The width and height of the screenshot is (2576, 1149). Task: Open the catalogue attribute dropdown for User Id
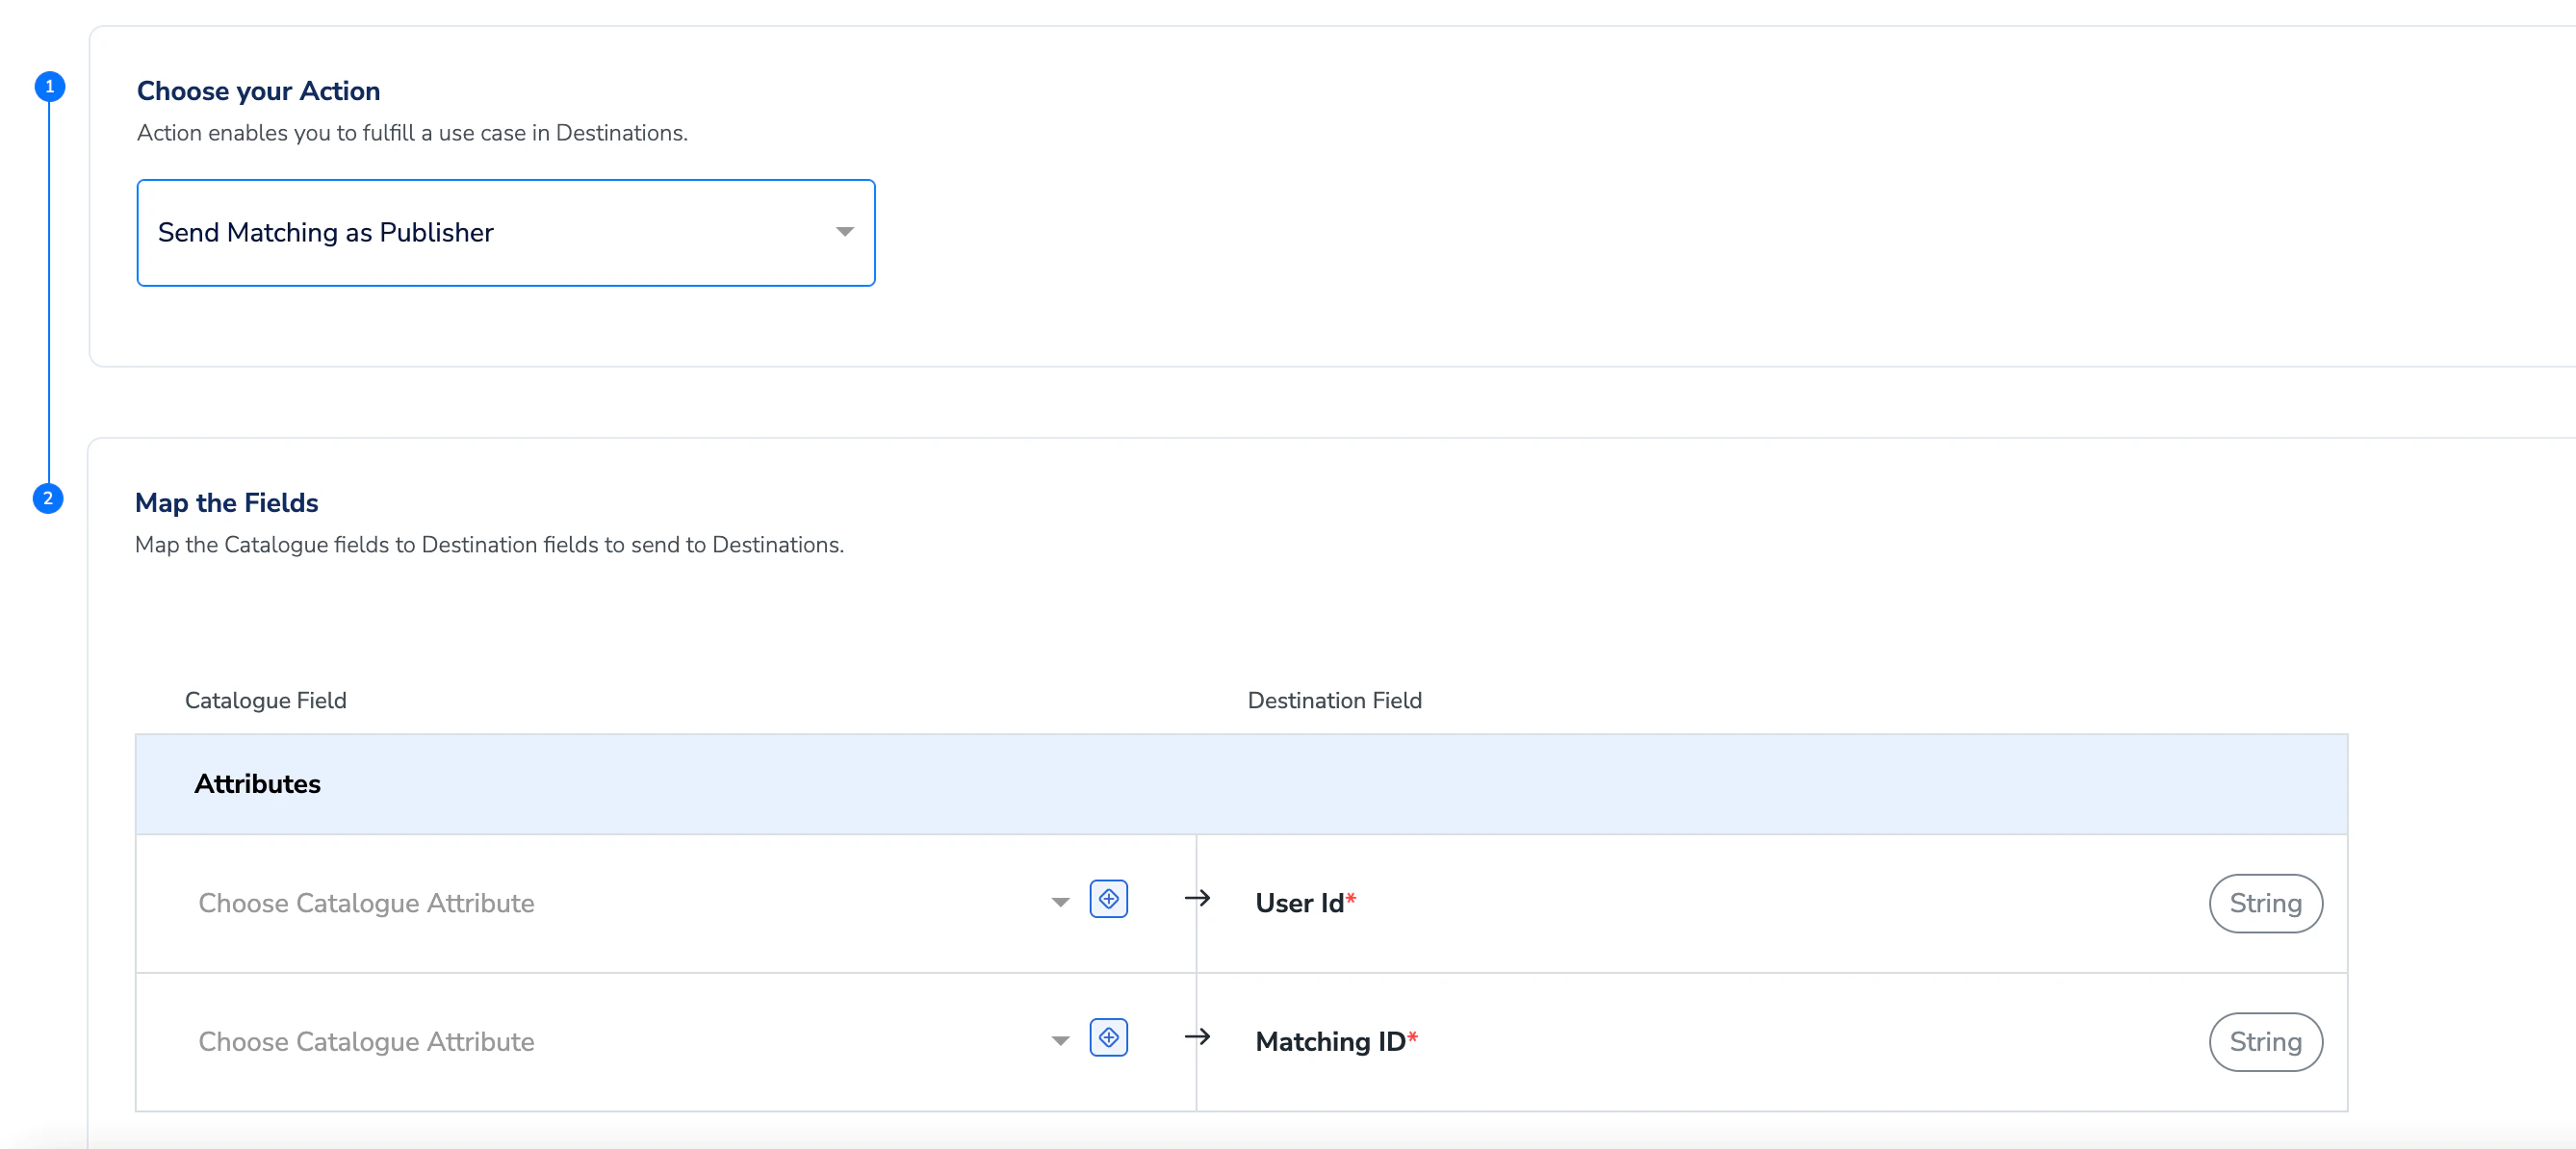(x=620, y=903)
